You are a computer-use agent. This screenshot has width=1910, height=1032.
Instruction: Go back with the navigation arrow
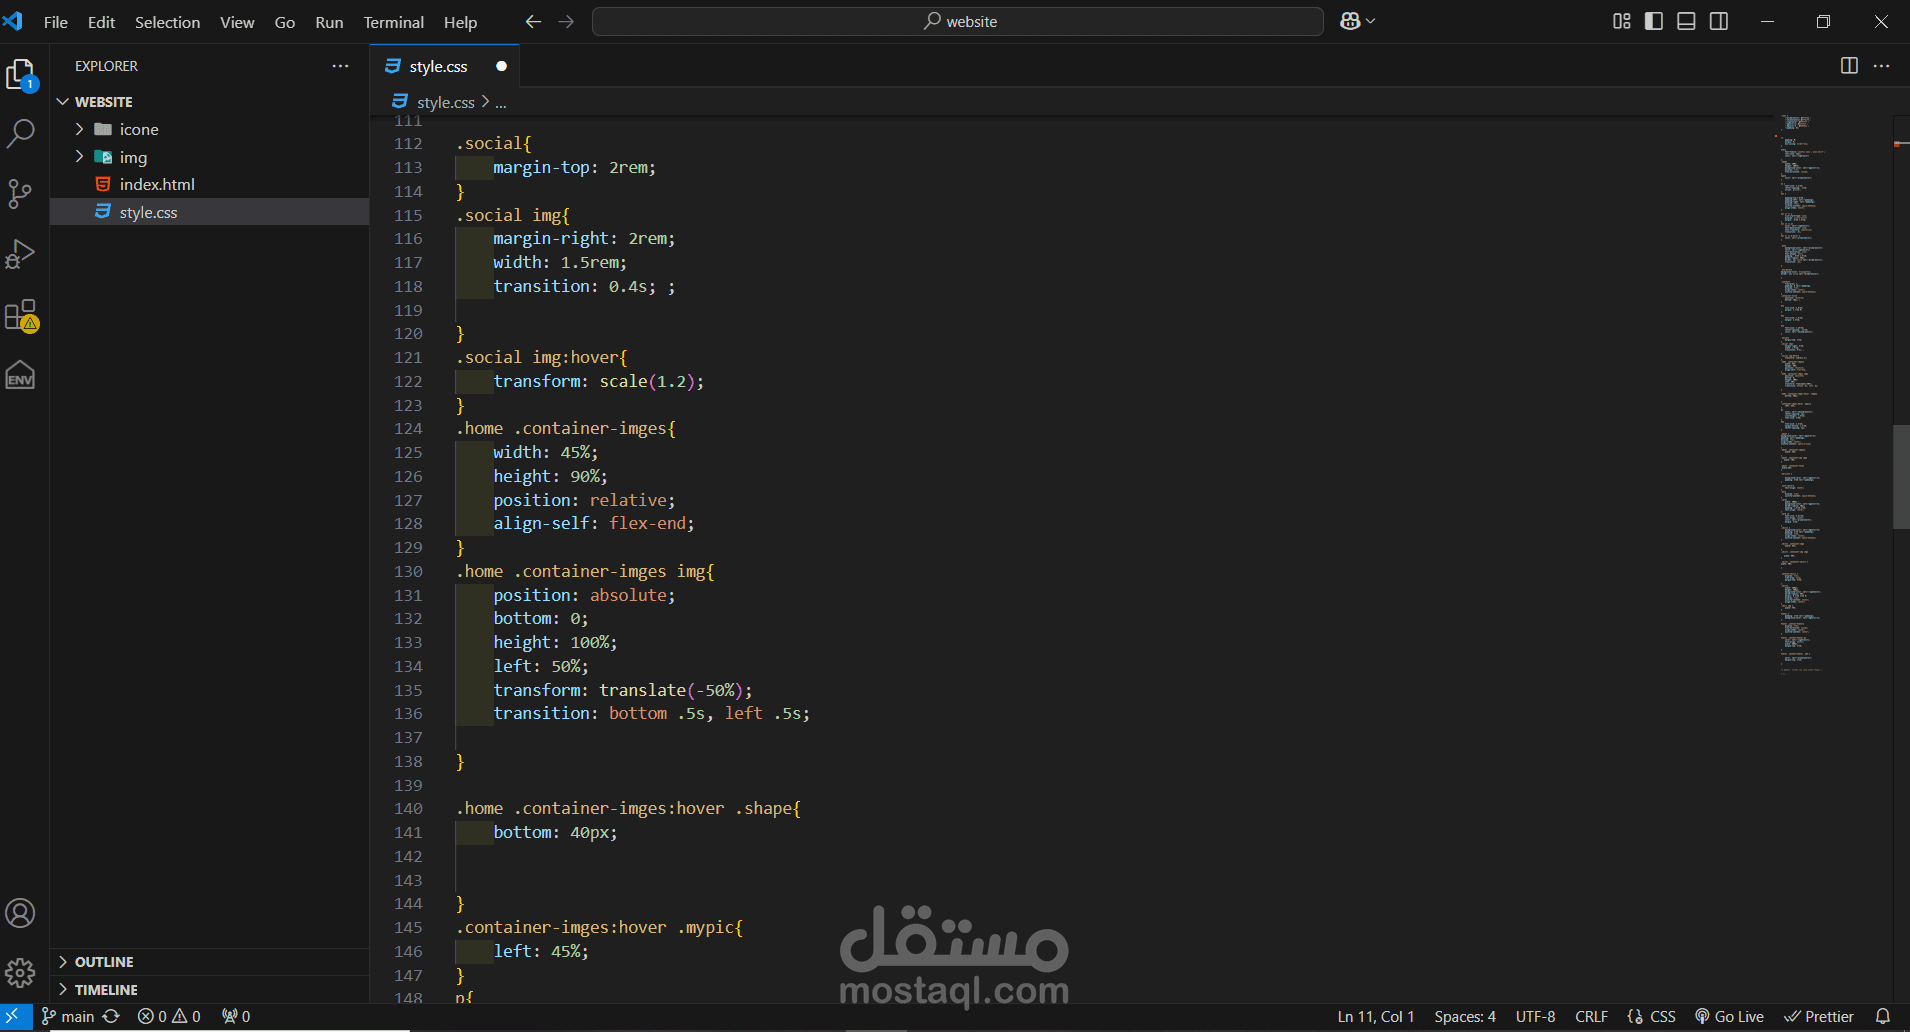(x=534, y=21)
